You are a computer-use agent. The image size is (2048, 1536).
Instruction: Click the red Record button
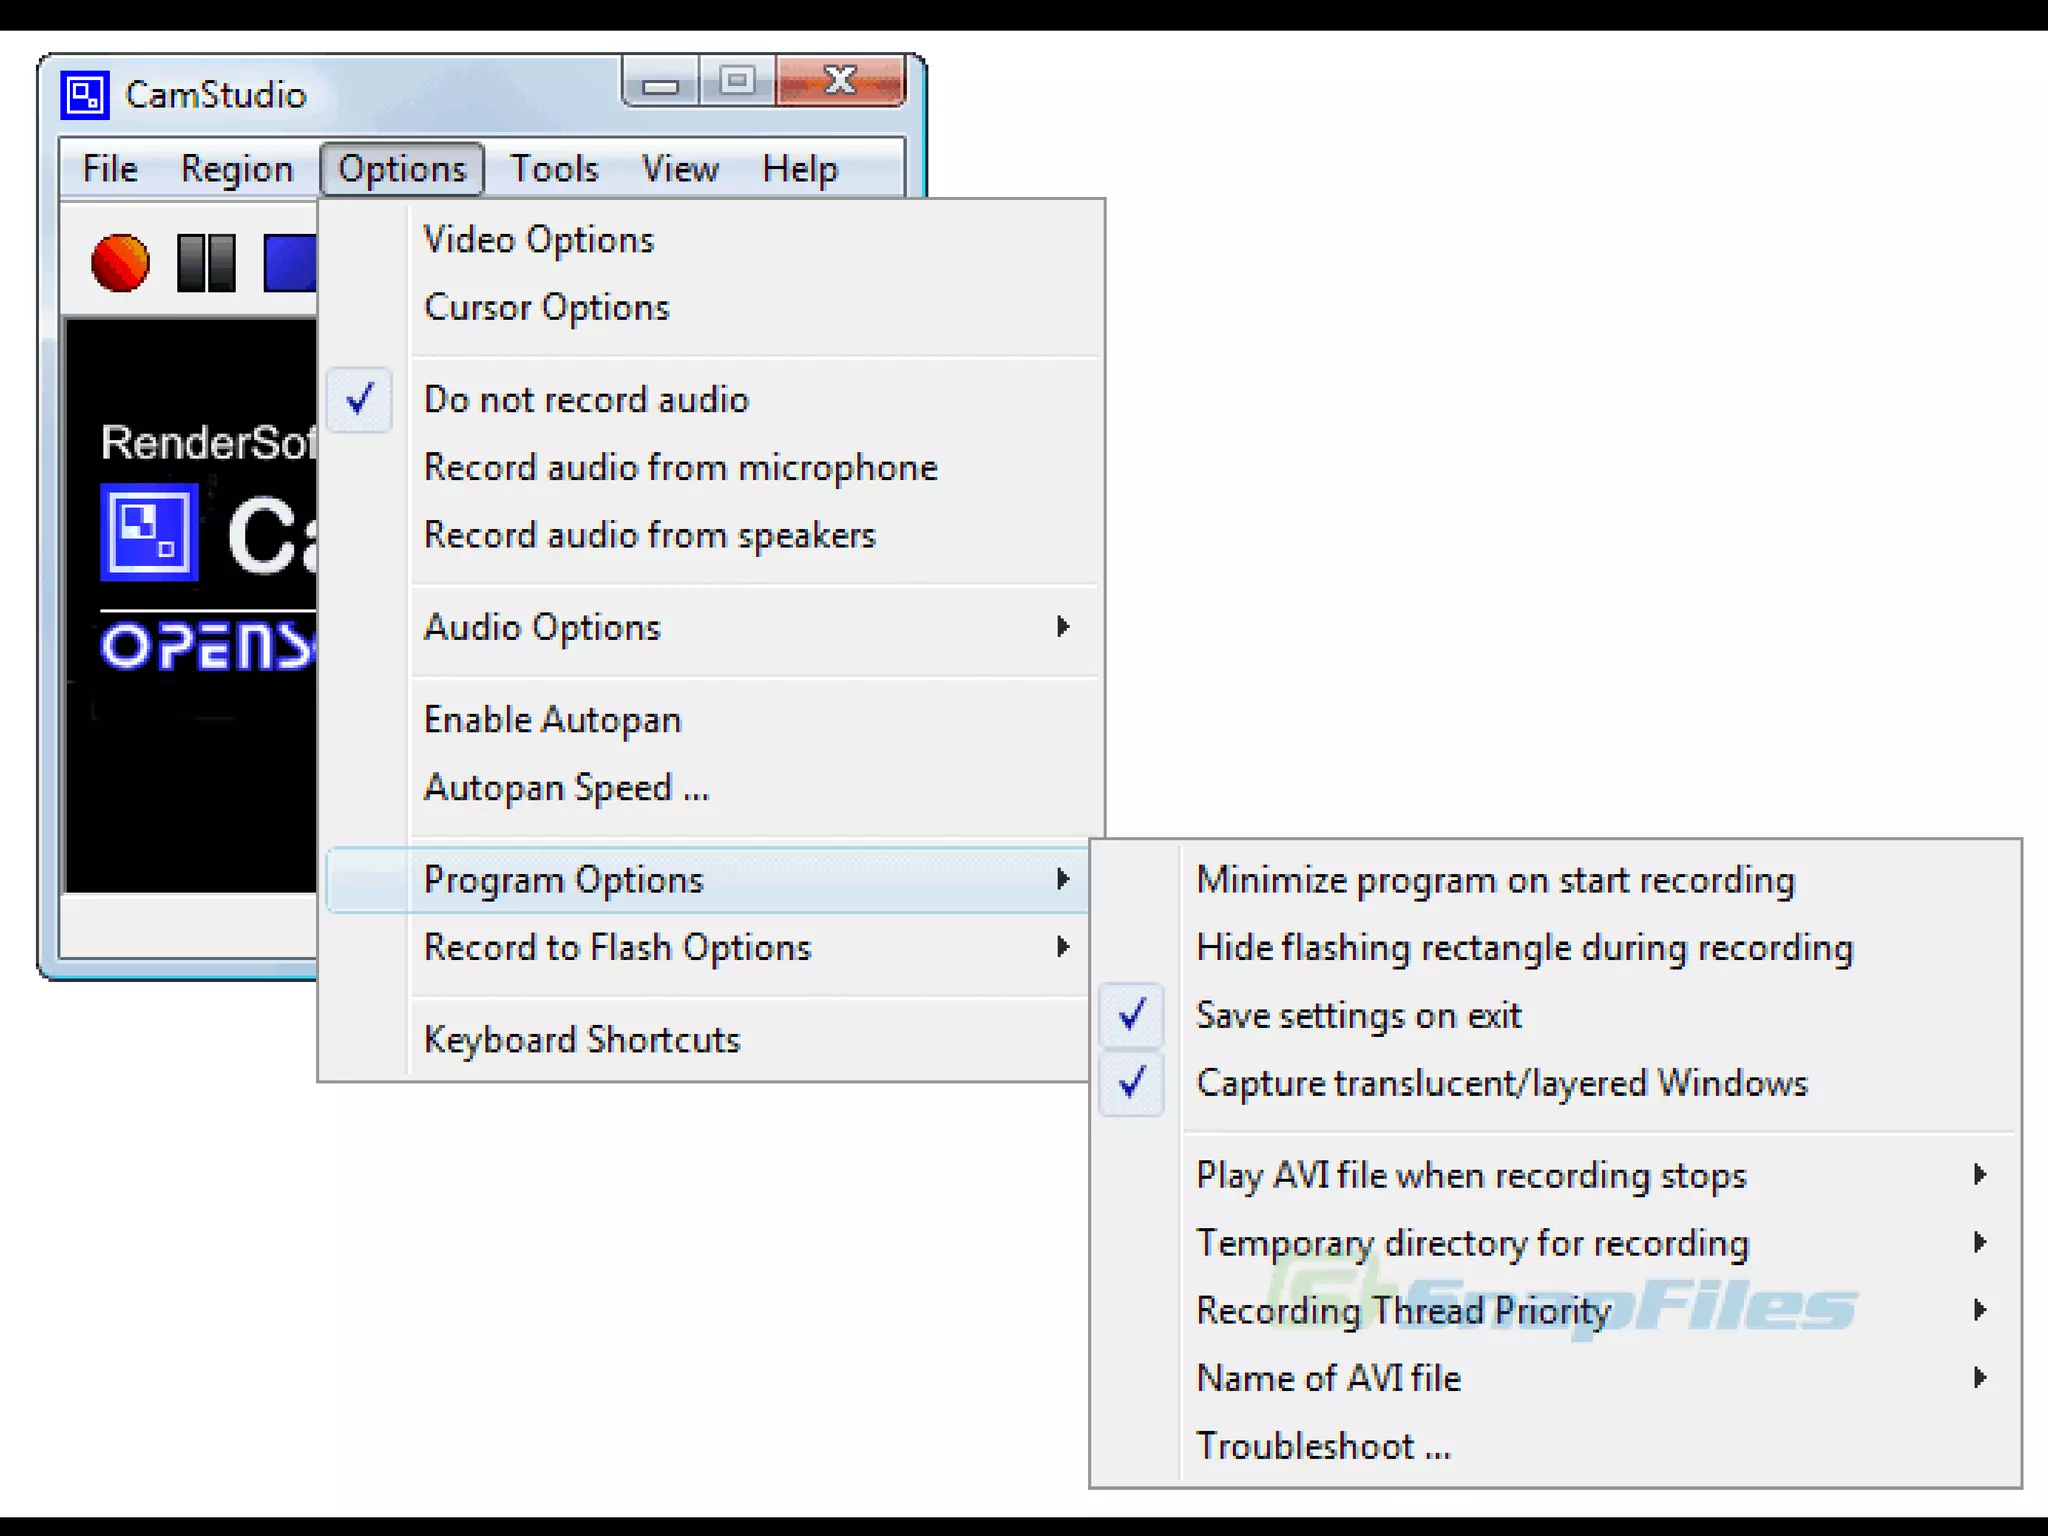(x=120, y=263)
